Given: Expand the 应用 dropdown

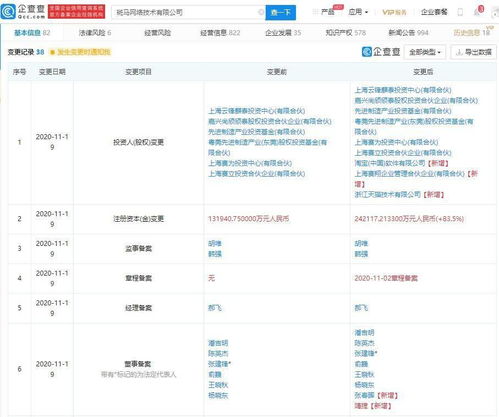Looking at the screenshot, I should tap(358, 12).
